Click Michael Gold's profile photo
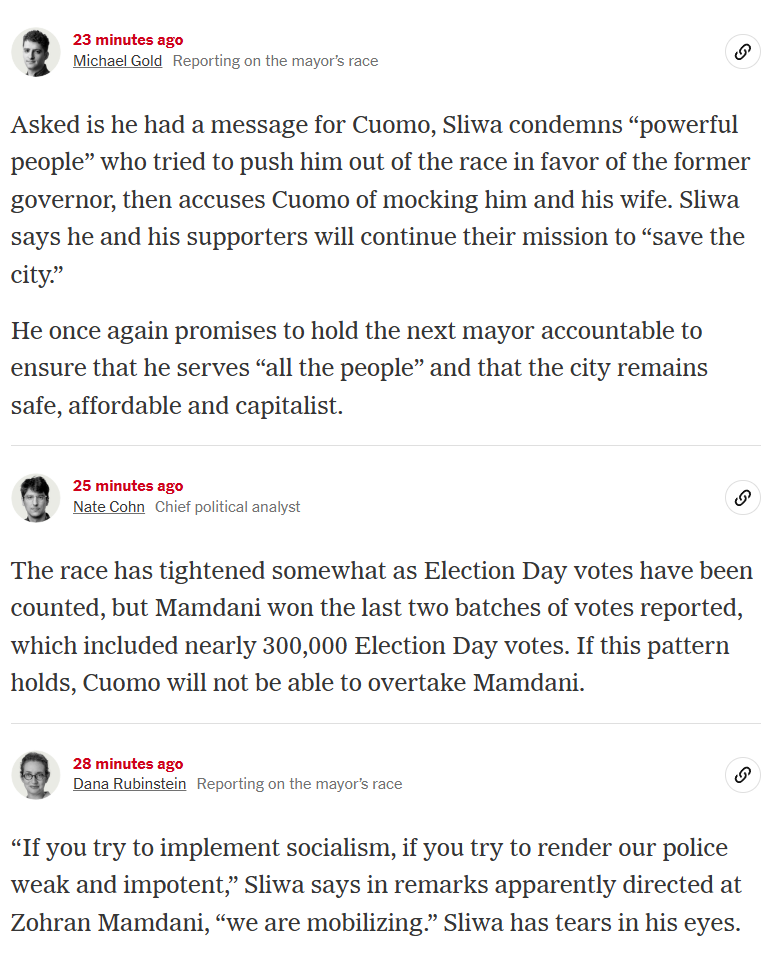The height and width of the screenshot is (958, 777). pyautogui.click(x=36, y=52)
